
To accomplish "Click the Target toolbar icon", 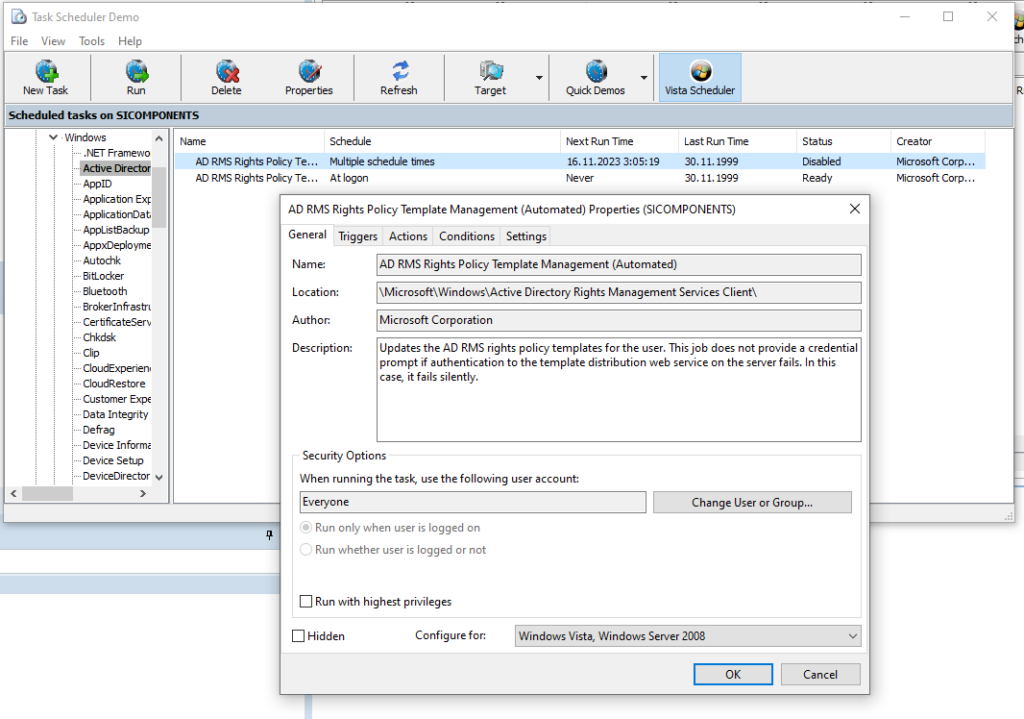I will coord(490,77).
